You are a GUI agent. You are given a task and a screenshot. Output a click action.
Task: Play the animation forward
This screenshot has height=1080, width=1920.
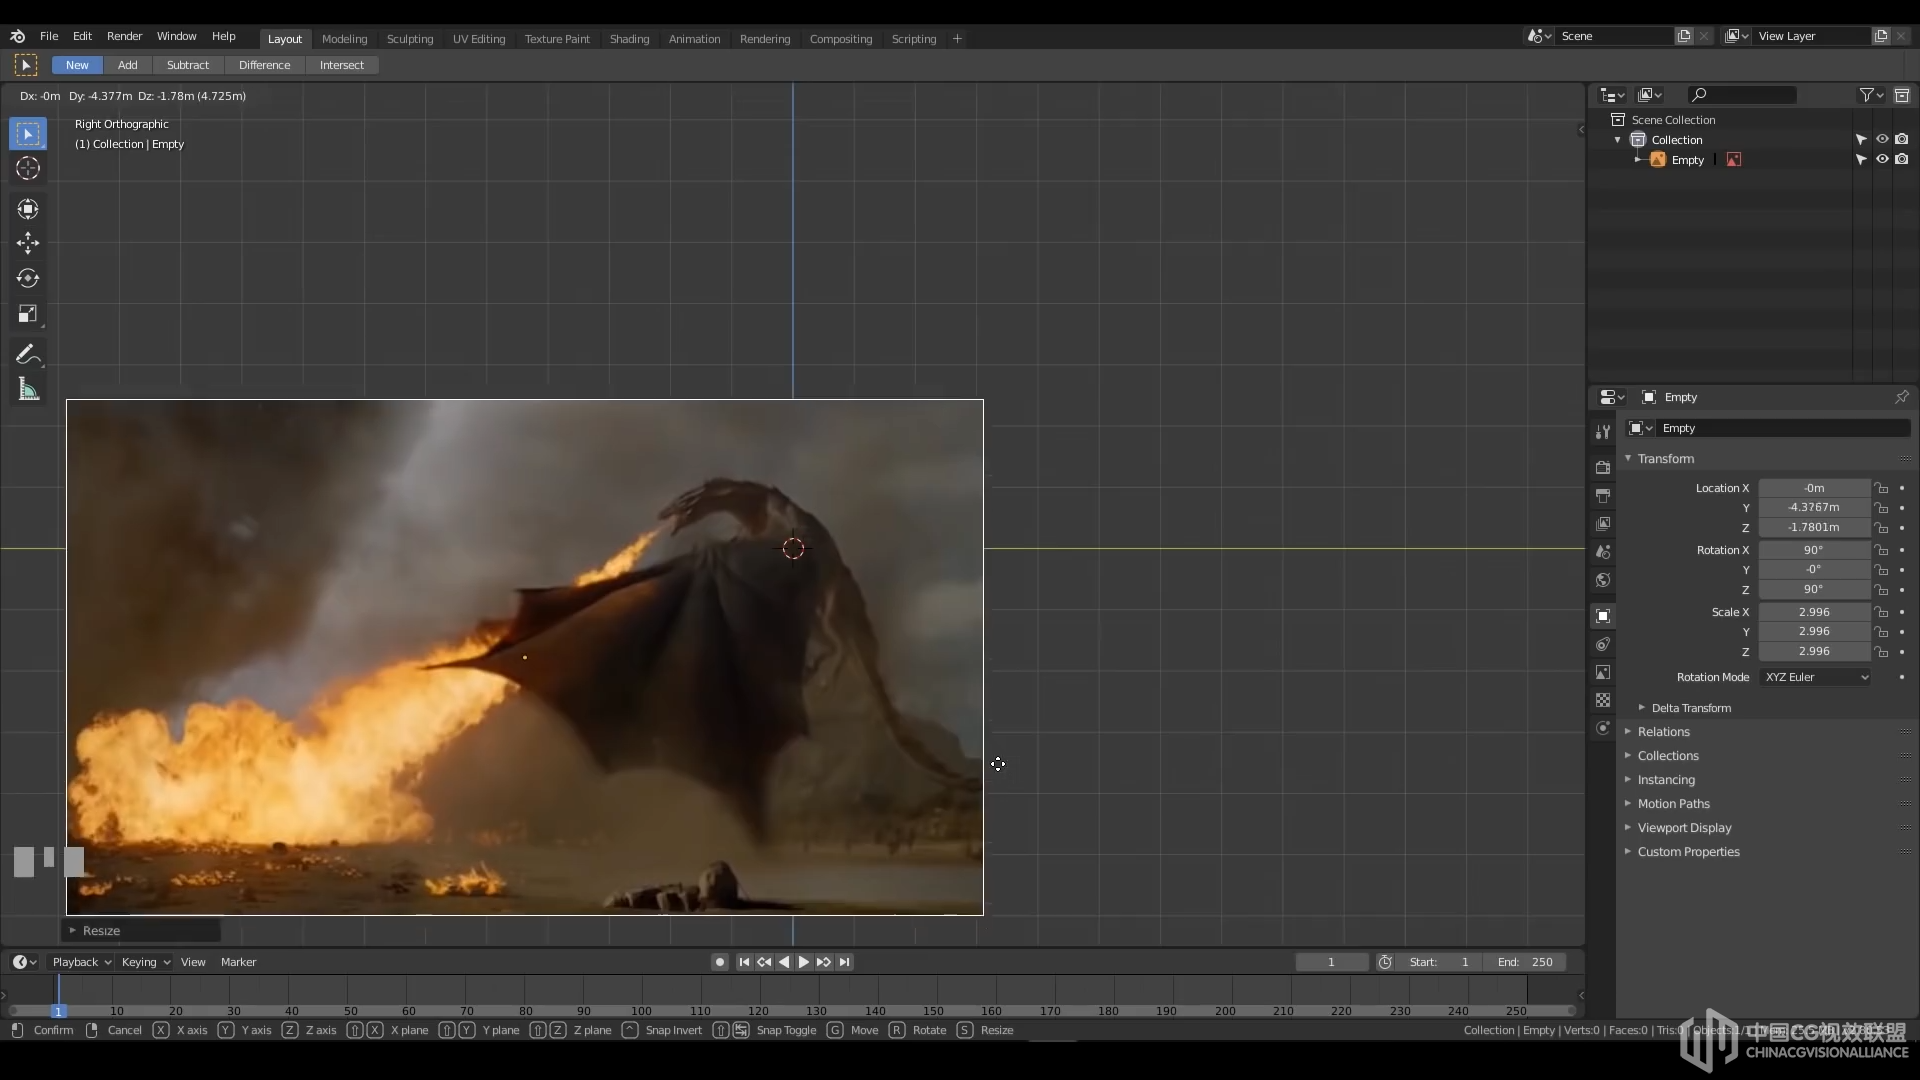coord(803,962)
